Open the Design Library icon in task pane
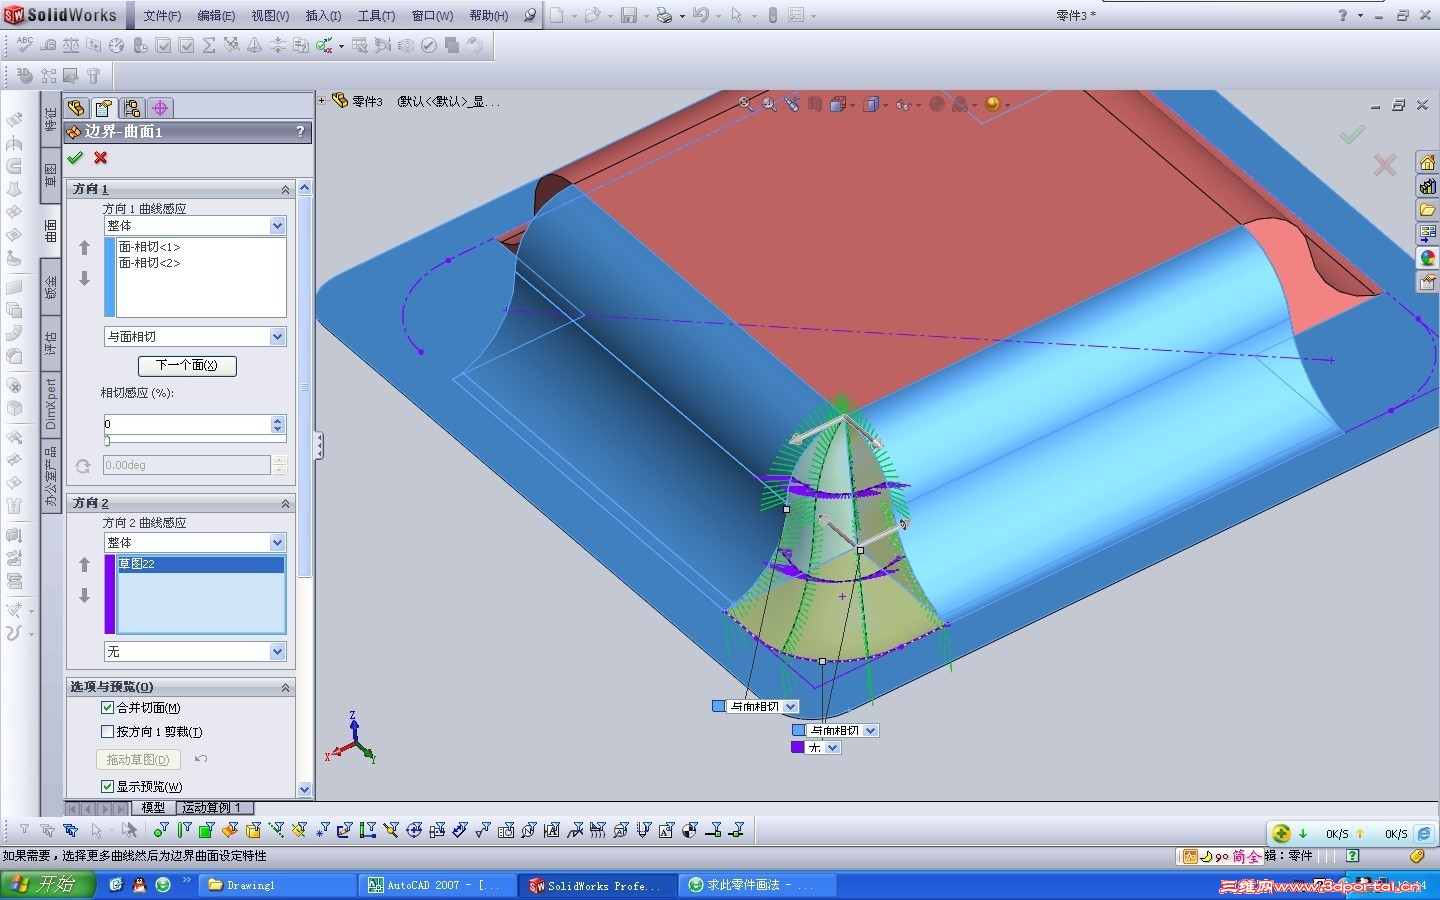This screenshot has width=1440, height=900. (x=1428, y=186)
